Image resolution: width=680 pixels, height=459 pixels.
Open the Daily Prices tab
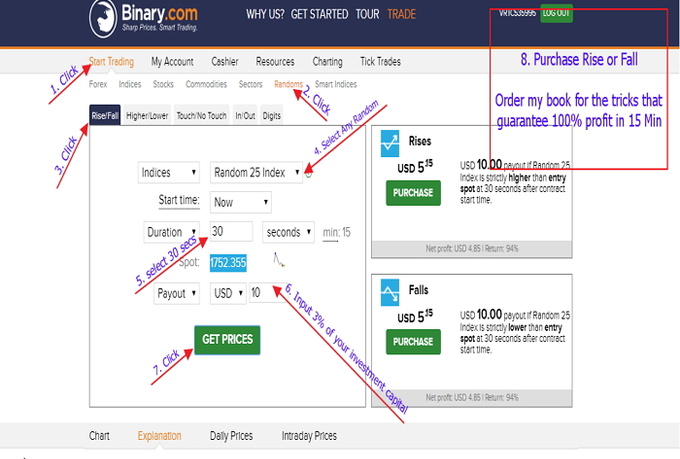[231, 436]
